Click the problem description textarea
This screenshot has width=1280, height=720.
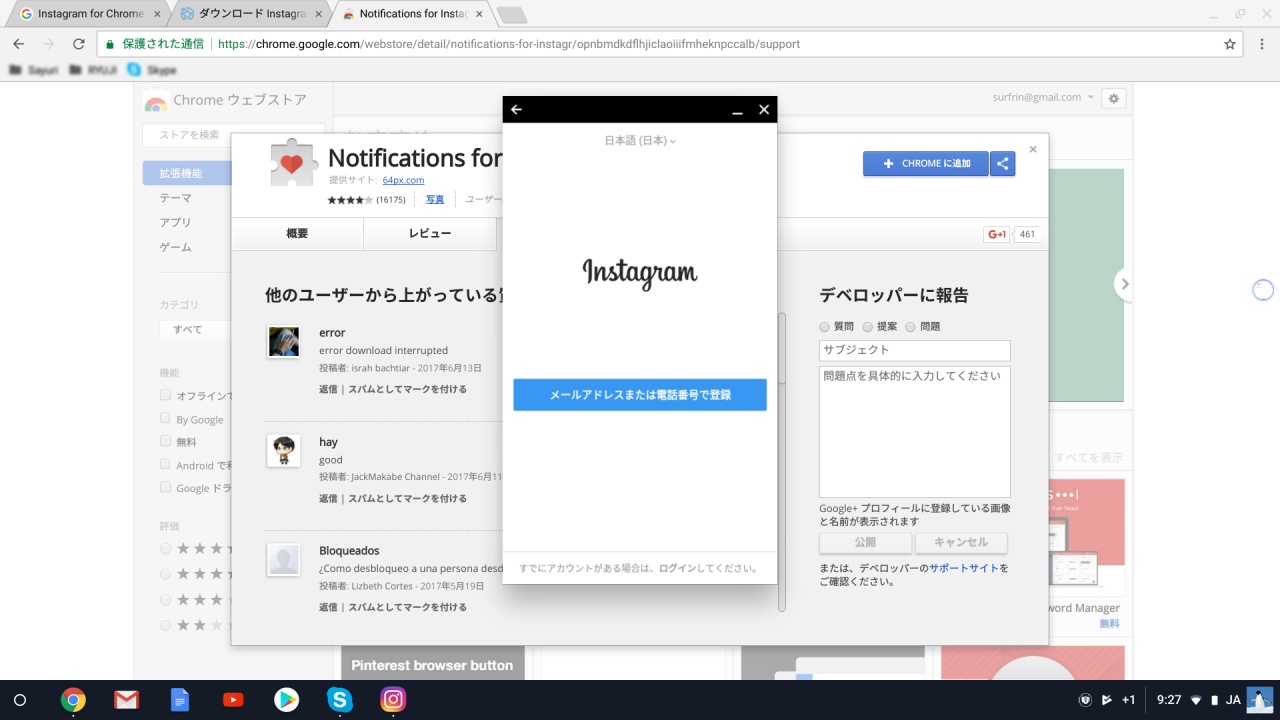coord(915,432)
